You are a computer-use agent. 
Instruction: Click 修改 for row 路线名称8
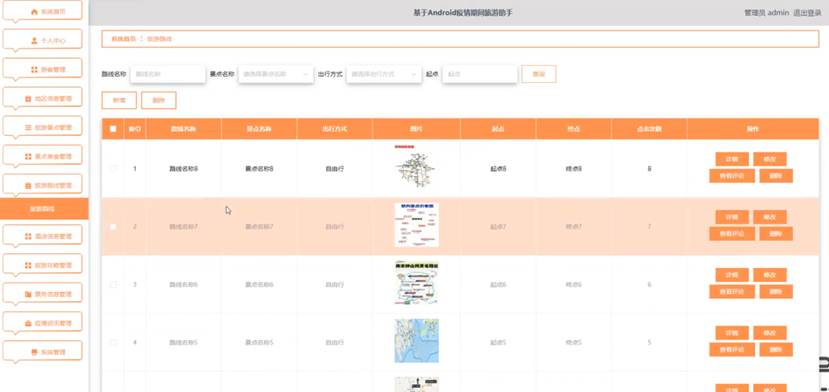pos(770,159)
